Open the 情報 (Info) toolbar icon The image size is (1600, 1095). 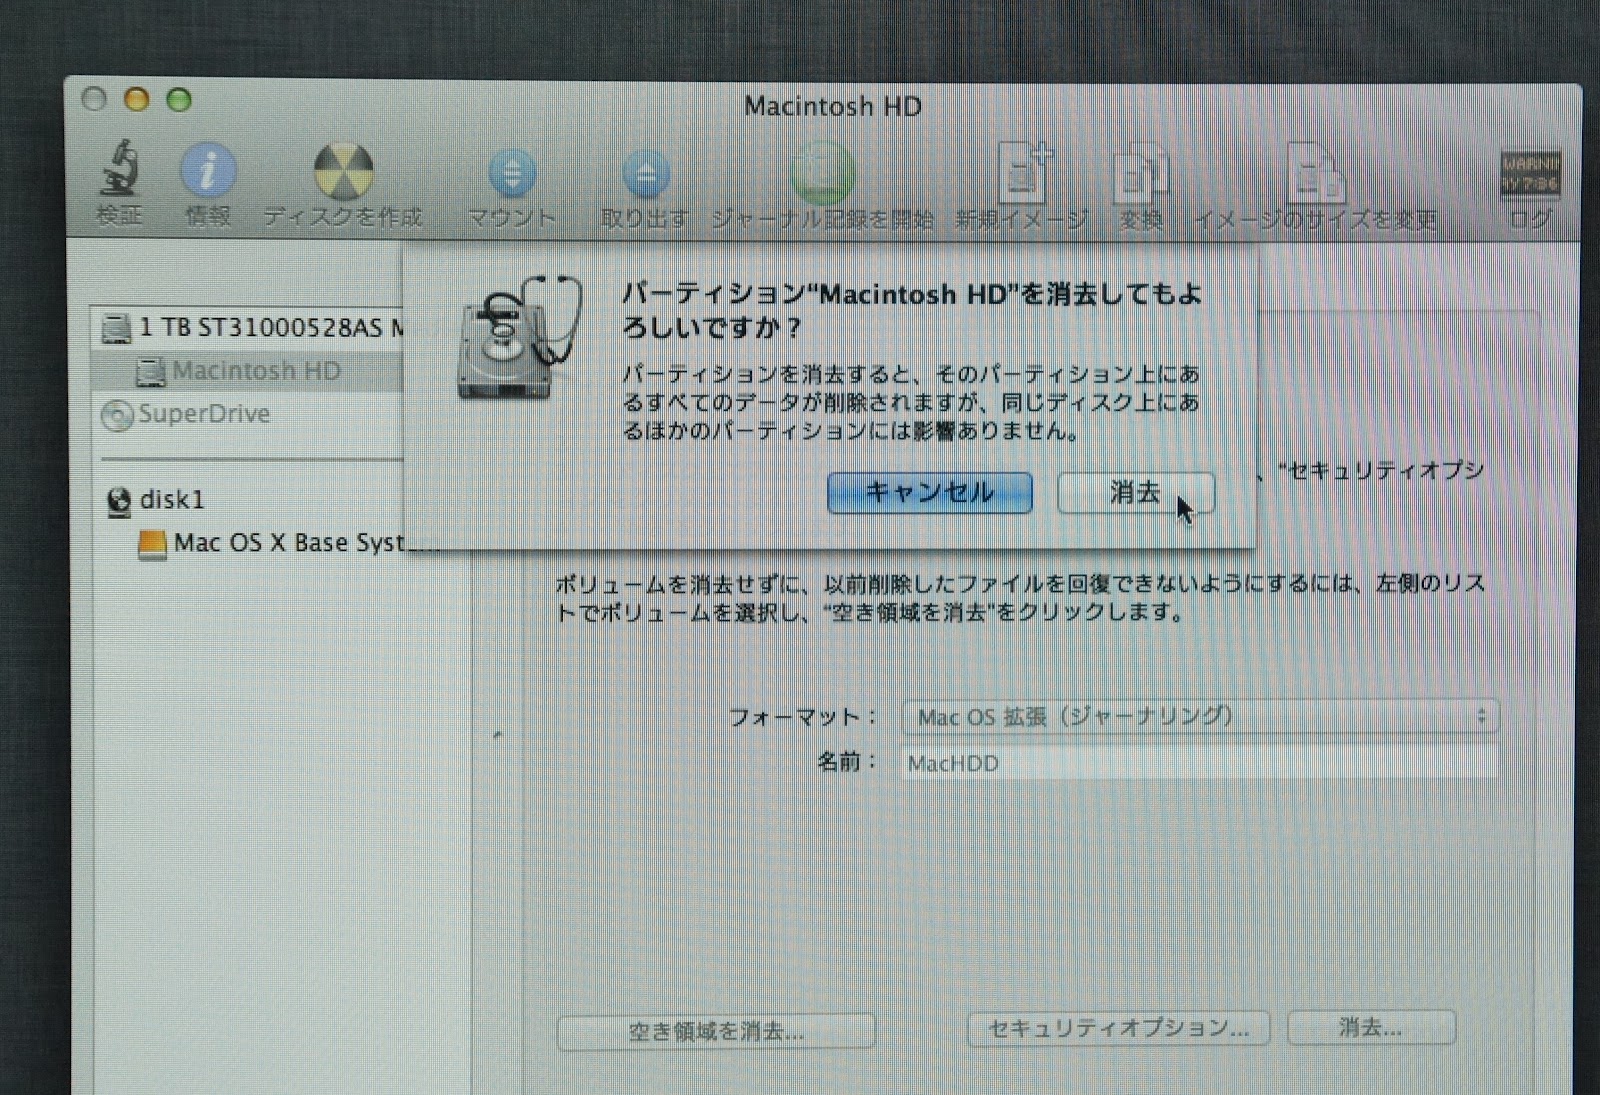click(208, 170)
